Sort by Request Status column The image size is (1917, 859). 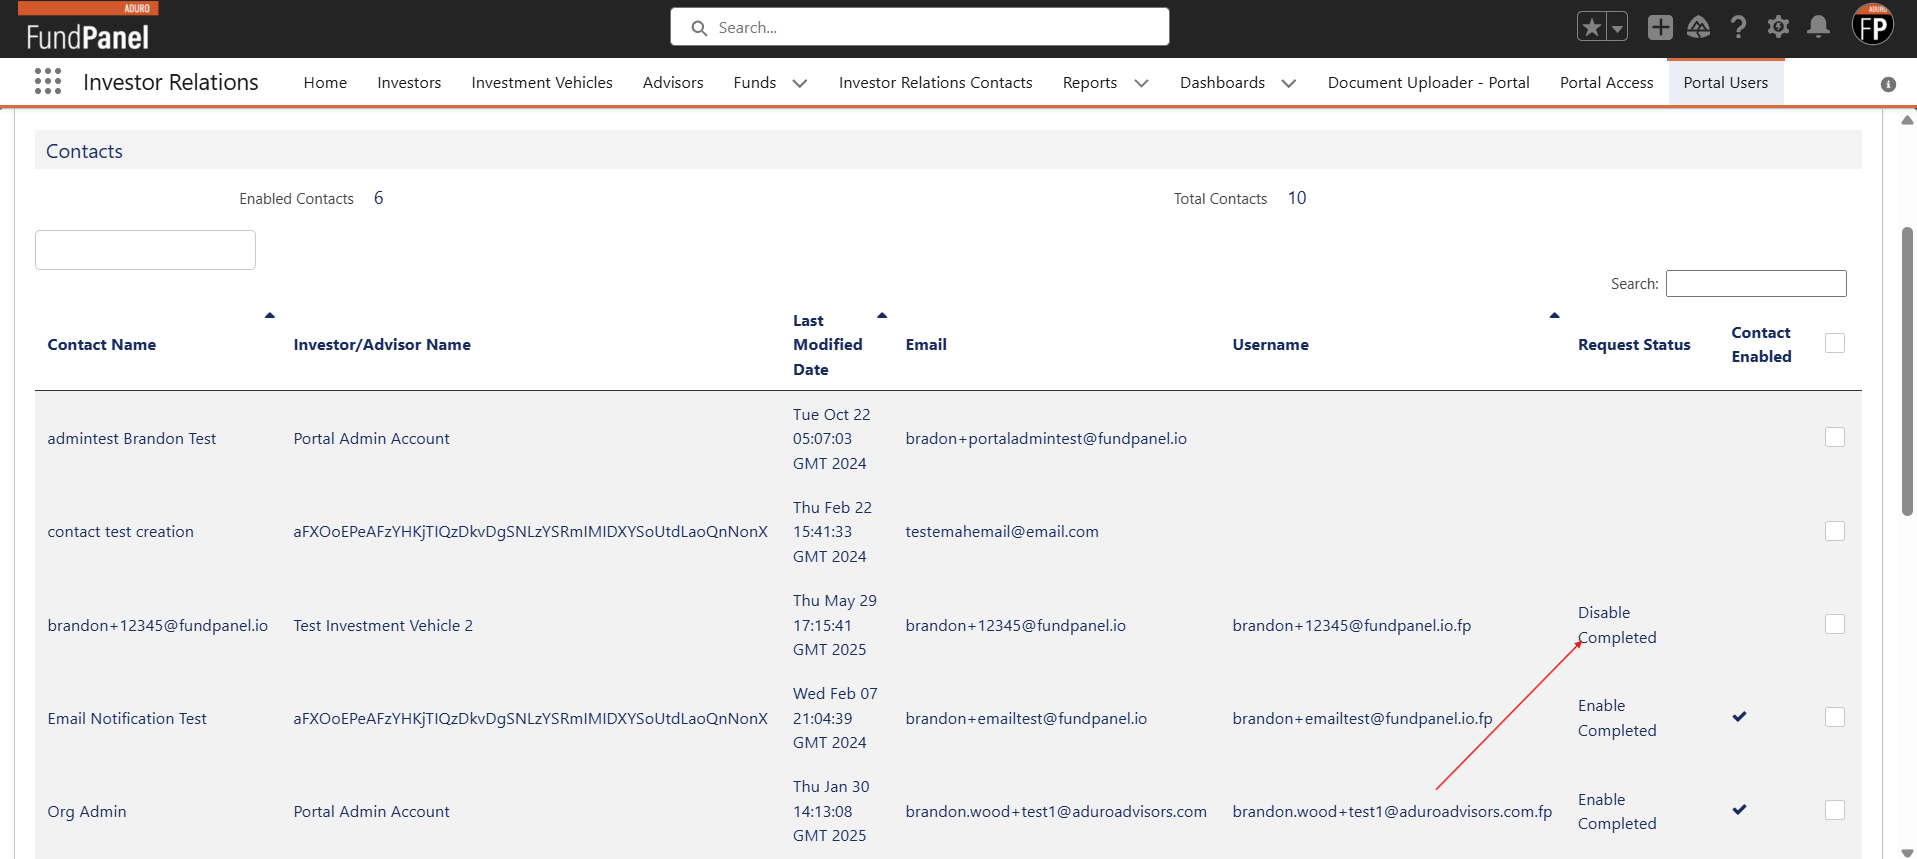[x=1634, y=344]
